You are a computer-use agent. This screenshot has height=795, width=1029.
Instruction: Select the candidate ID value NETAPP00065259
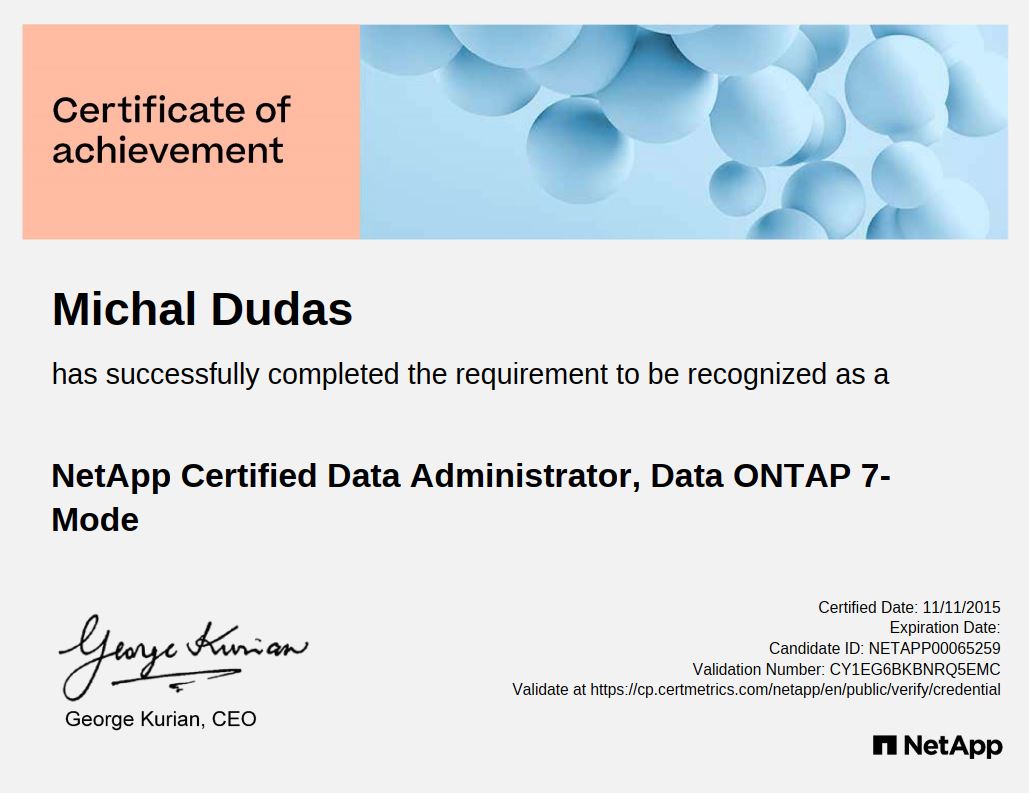click(x=934, y=648)
